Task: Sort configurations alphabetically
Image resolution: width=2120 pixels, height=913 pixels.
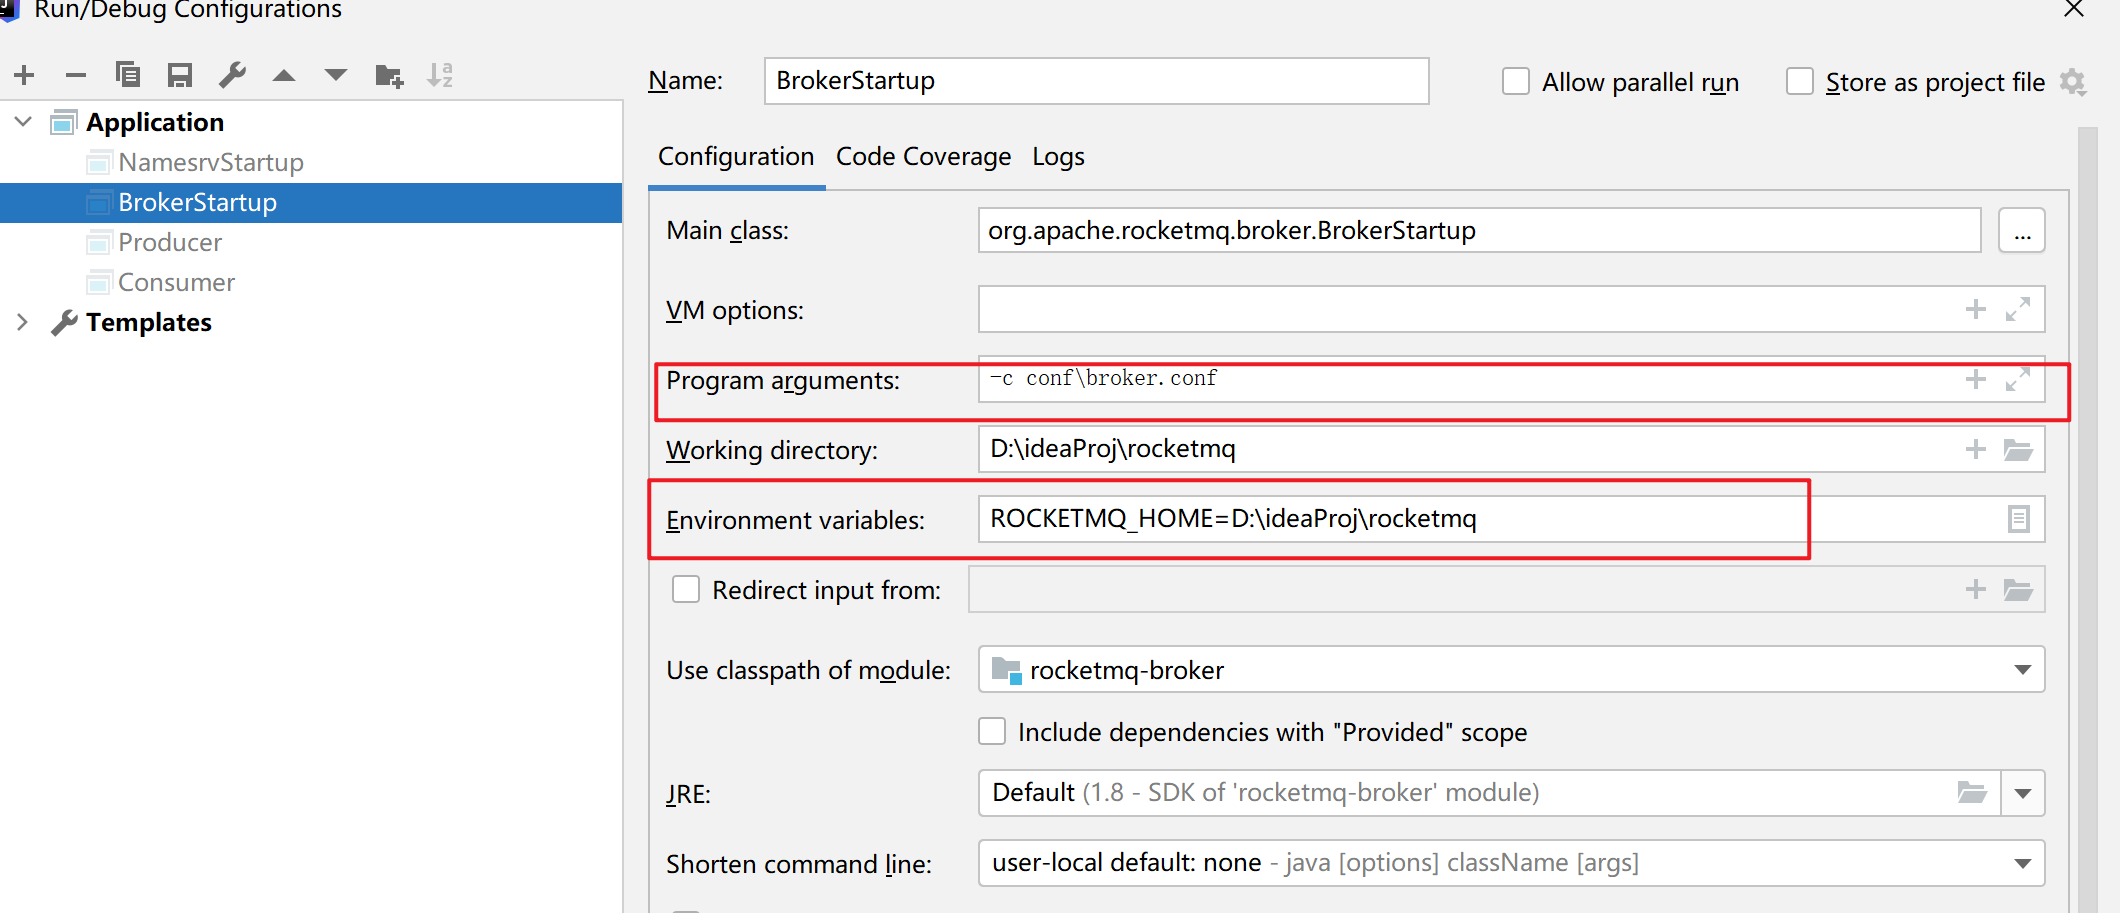Action: tap(440, 75)
